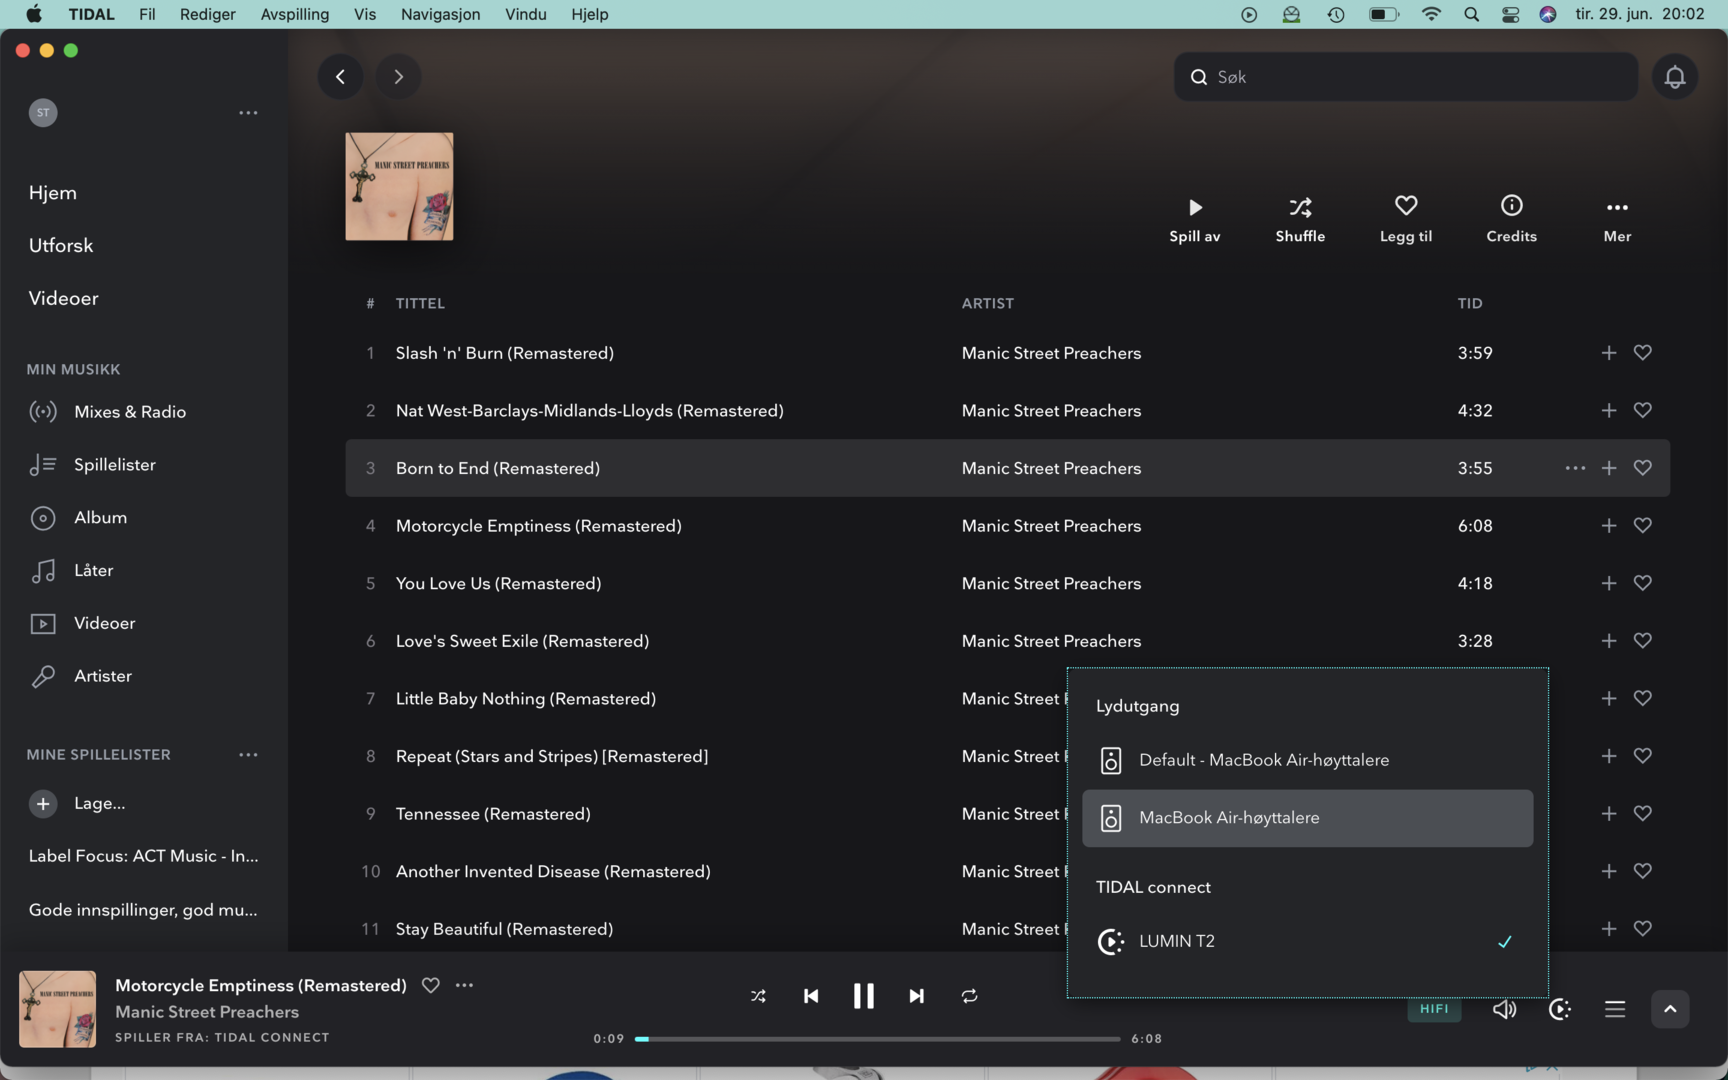This screenshot has height=1080, width=1728.
Task: Click the ST profile avatar
Action: point(43,112)
